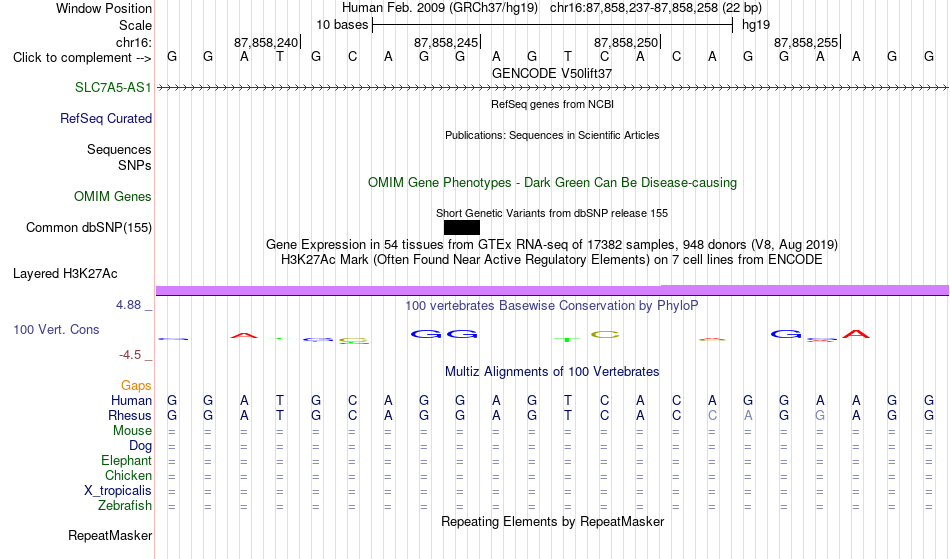Click the Gaps label in Multiz alignment

click(136, 385)
